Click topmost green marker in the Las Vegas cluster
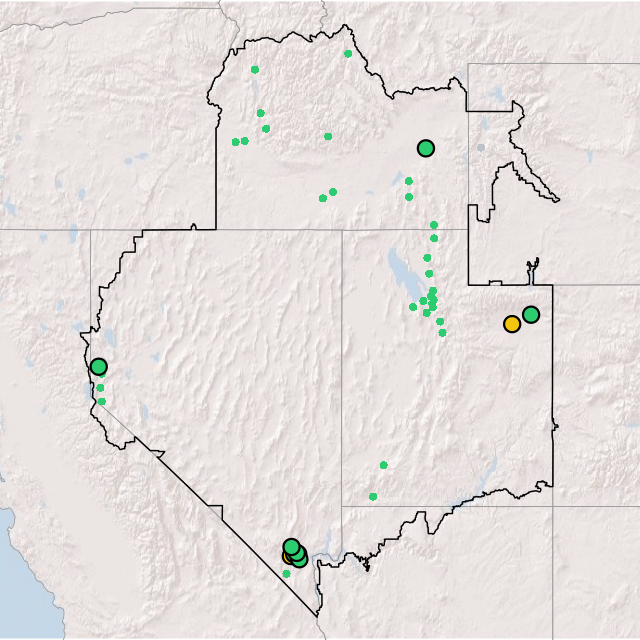 [x=291, y=547]
